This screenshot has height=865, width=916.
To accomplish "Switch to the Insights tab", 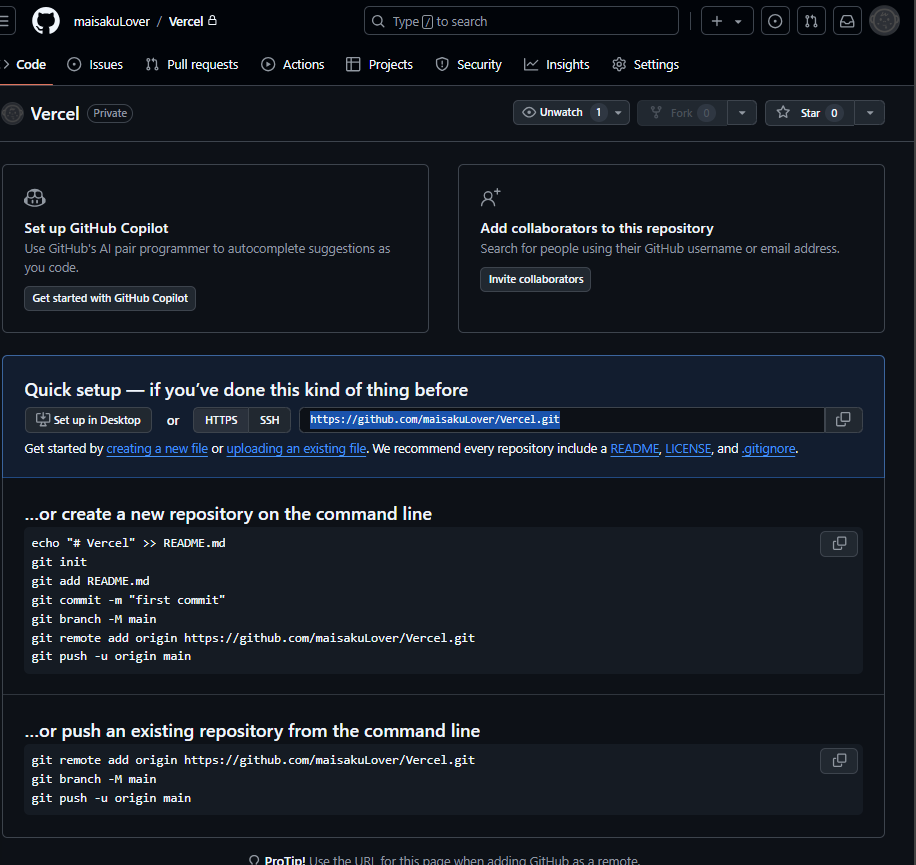I will coord(557,64).
